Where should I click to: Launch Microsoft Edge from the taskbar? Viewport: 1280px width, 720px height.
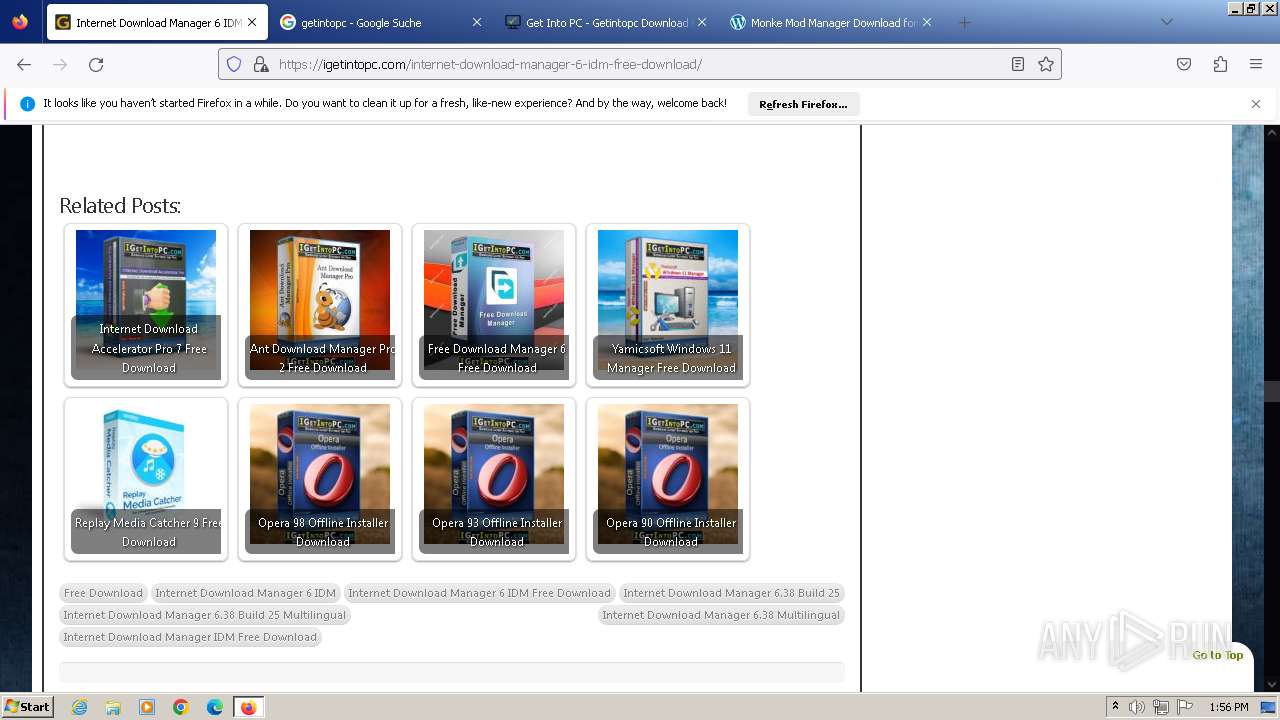coord(215,707)
